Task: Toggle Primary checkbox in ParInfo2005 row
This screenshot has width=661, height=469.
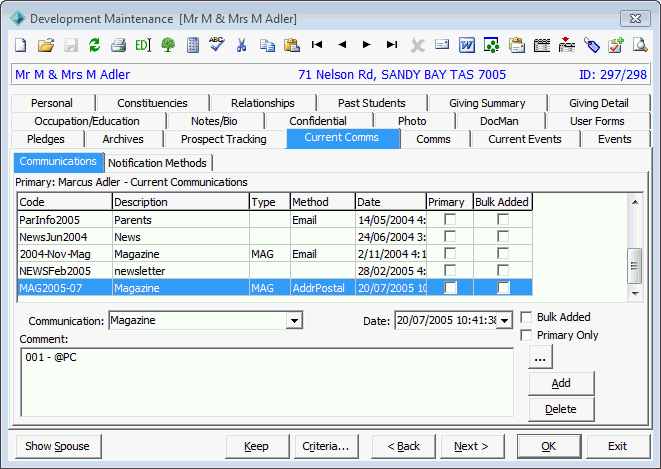Action: 450,220
